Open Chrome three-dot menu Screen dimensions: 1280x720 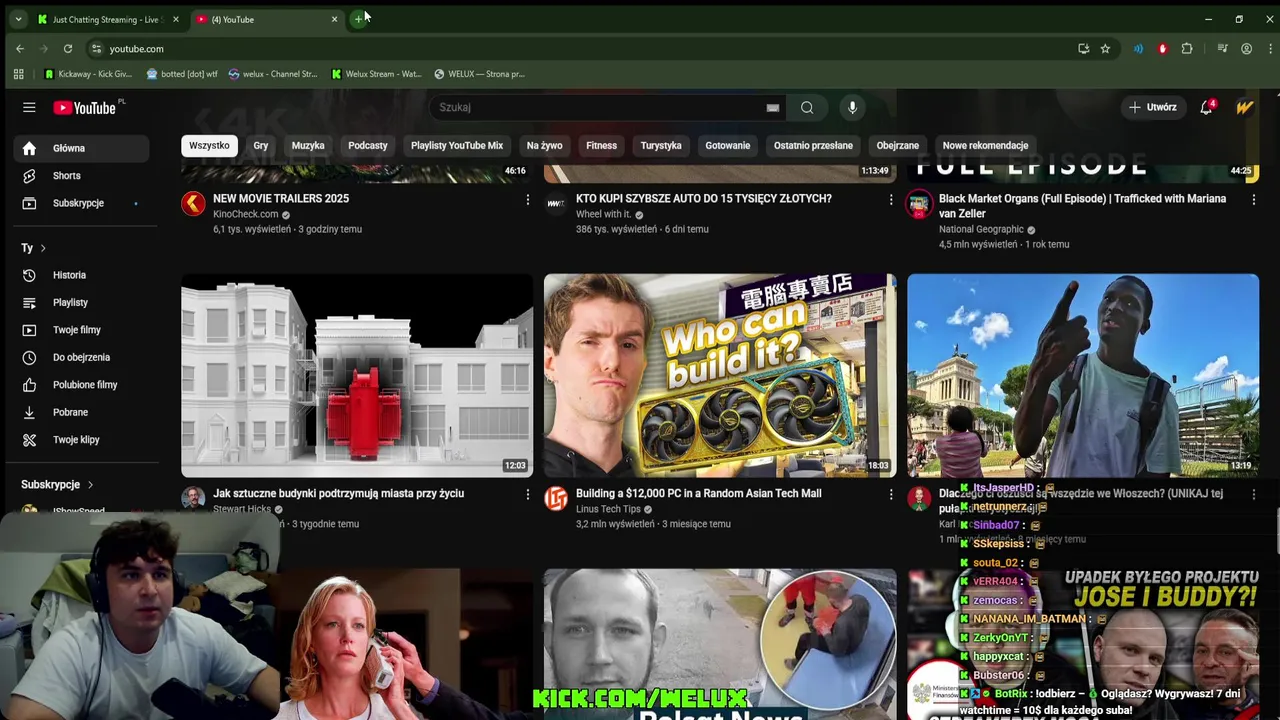pos(1270,49)
